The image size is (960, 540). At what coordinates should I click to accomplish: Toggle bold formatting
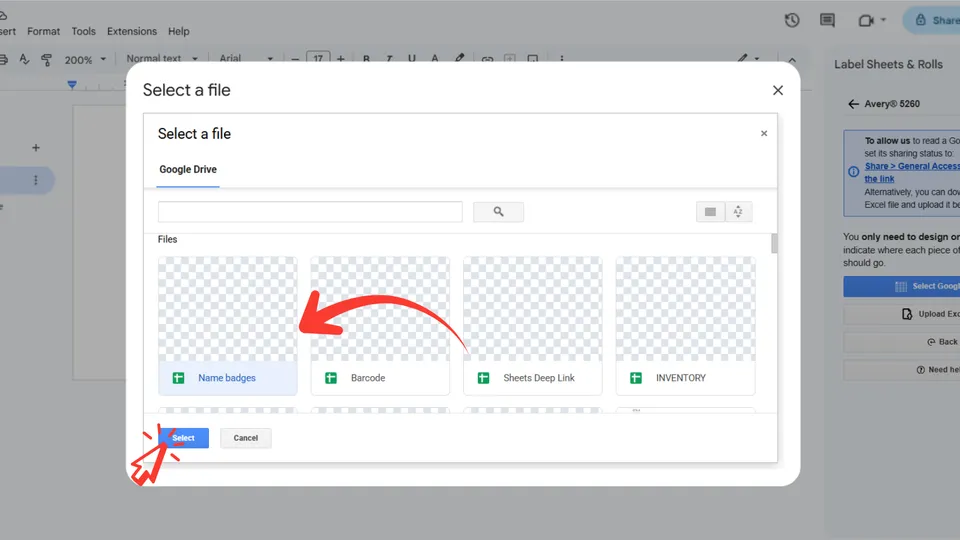click(366, 59)
